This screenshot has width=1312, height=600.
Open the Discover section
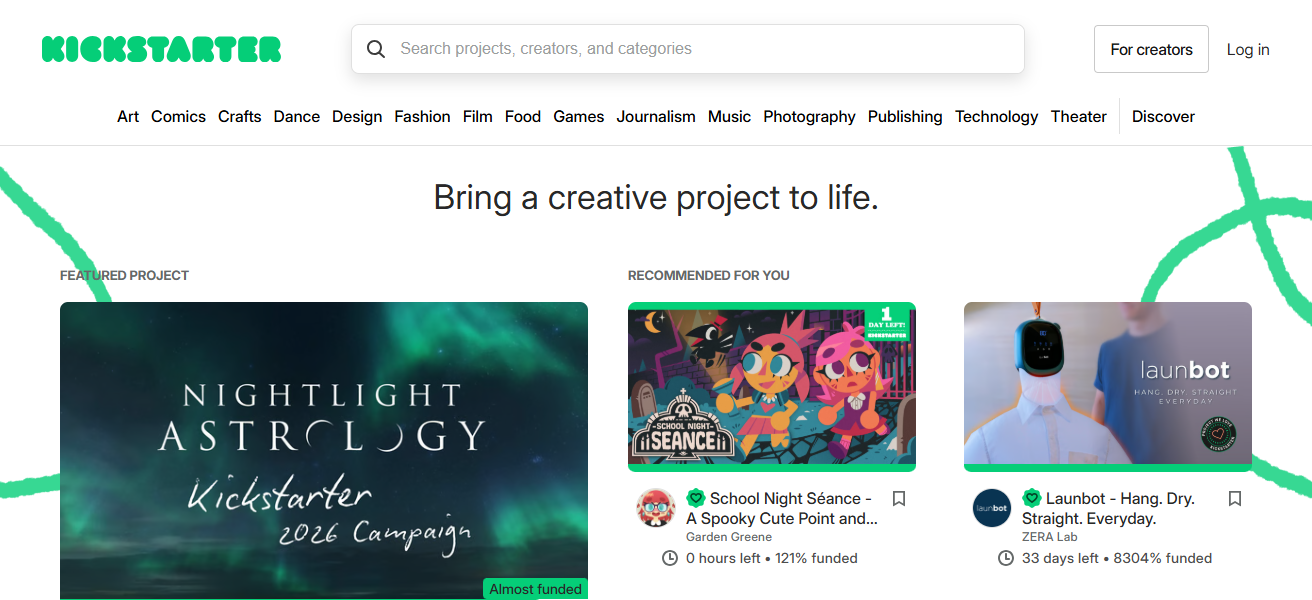[x=1162, y=116]
